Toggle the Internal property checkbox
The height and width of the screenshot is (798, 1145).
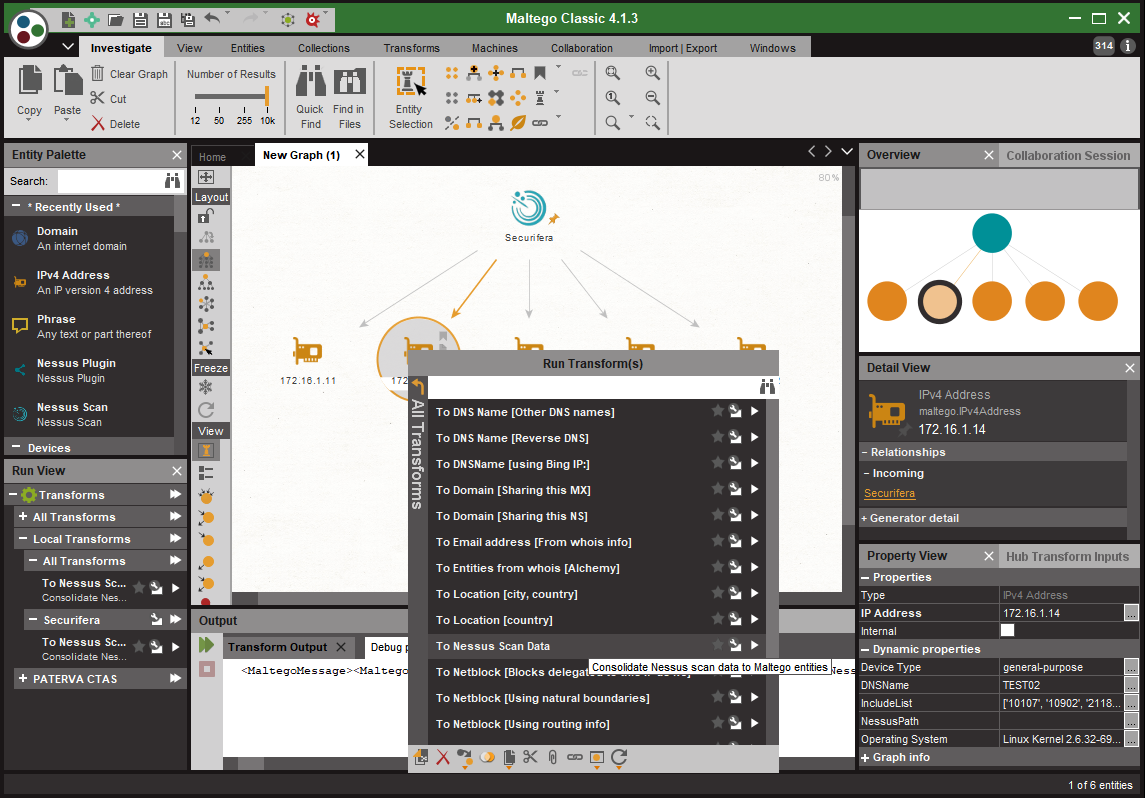pyautogui.click(x=1007, y=630)
